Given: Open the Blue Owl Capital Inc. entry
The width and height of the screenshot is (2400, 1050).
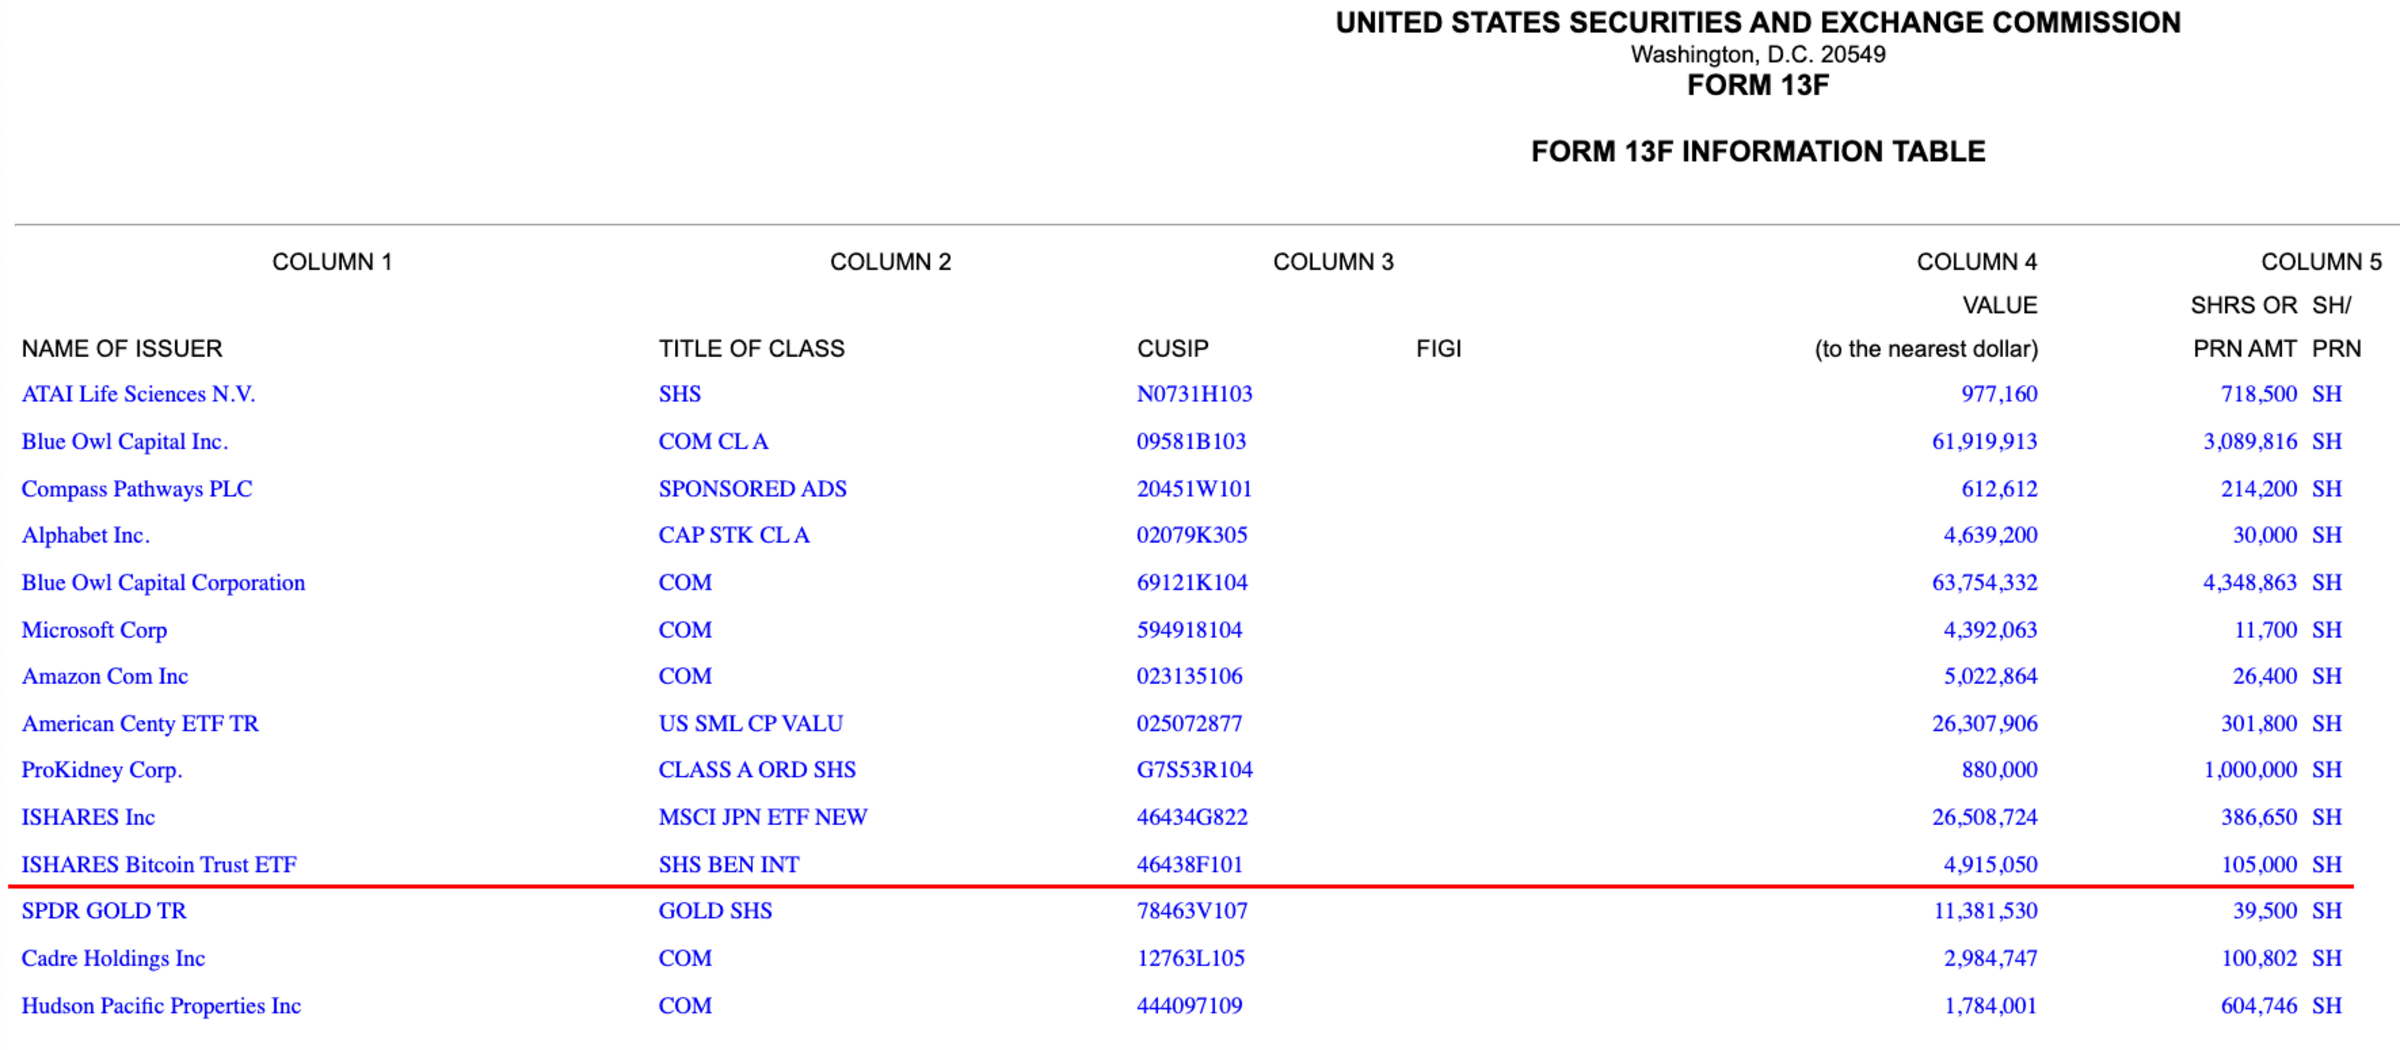Looking at the screenshot, I should 125,441.
